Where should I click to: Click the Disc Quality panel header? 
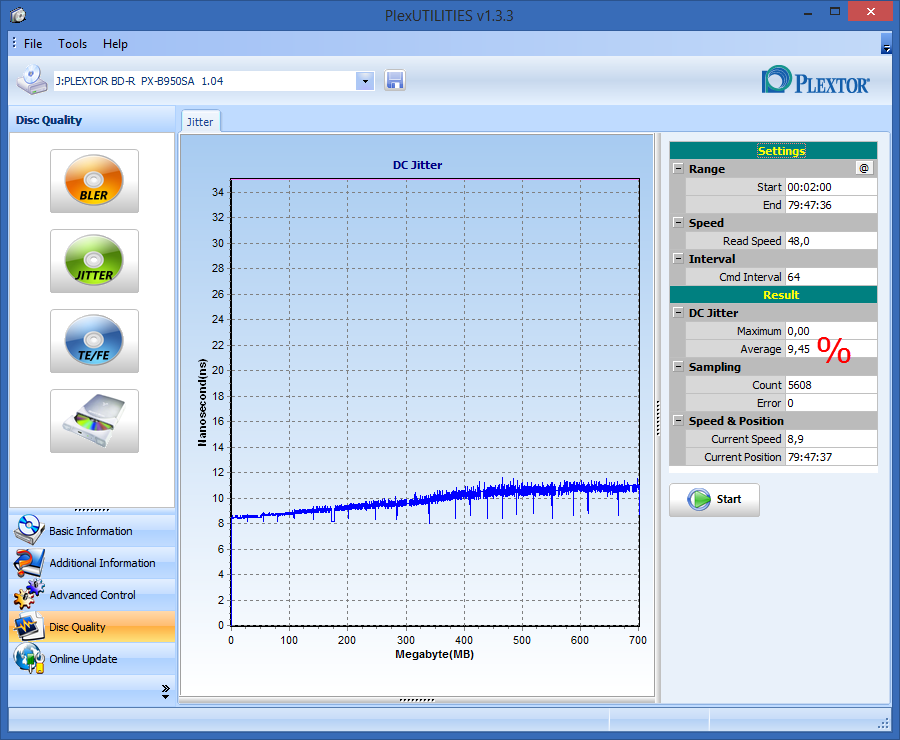tap(92, 120)
